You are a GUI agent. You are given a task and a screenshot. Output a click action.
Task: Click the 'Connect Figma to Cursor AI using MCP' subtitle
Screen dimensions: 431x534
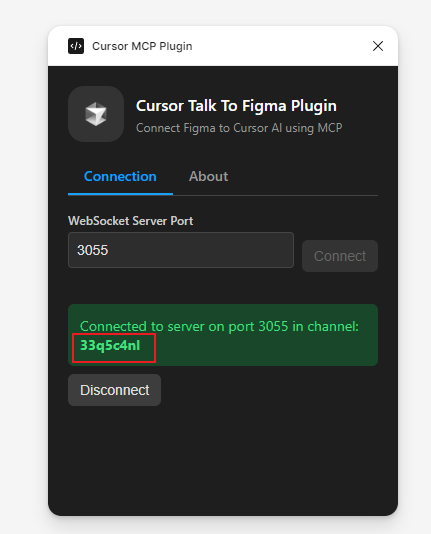(x=239, y=128)
